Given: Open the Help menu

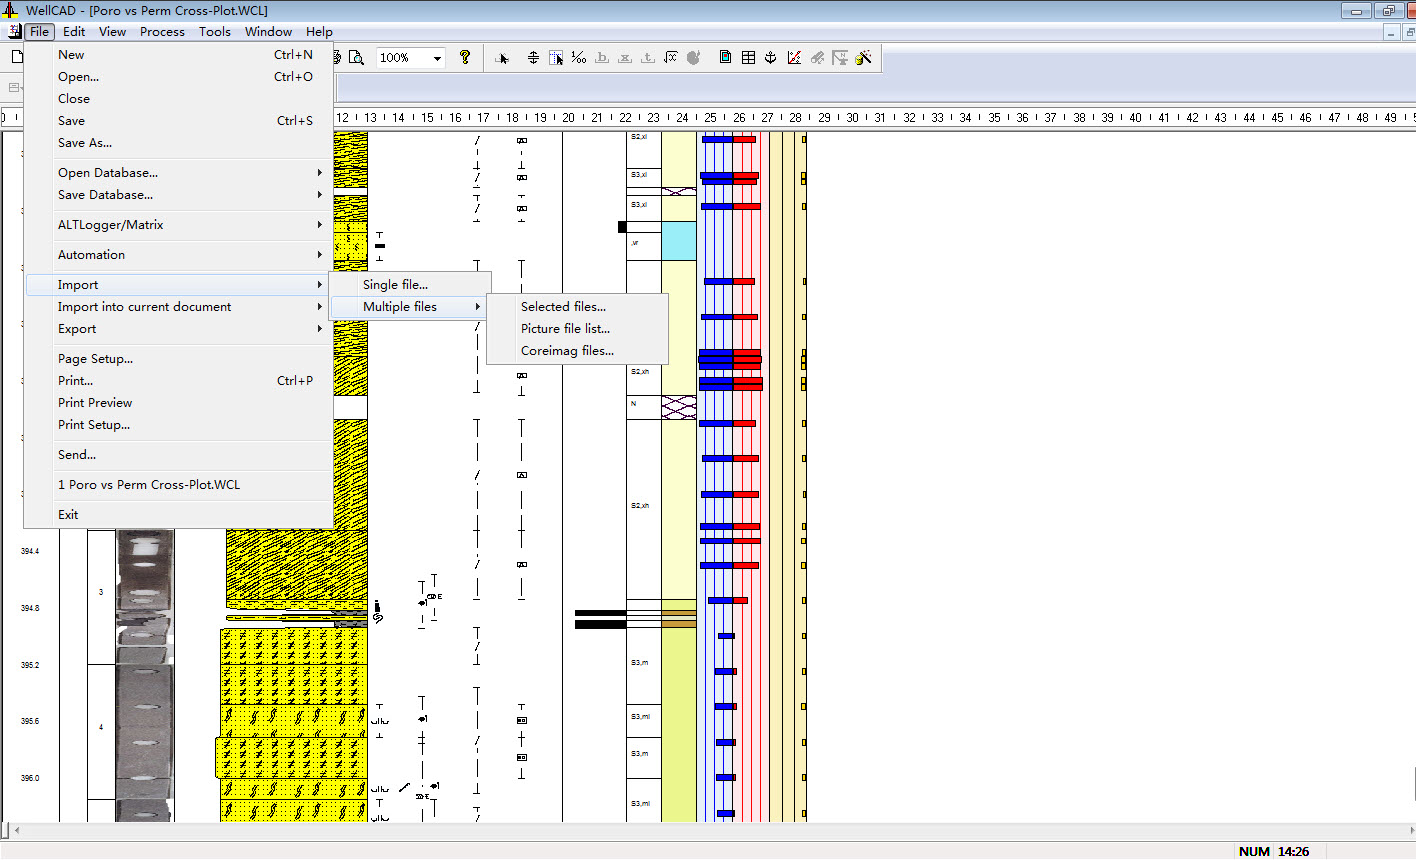Looking at the screenshot, I should (319, 31).
